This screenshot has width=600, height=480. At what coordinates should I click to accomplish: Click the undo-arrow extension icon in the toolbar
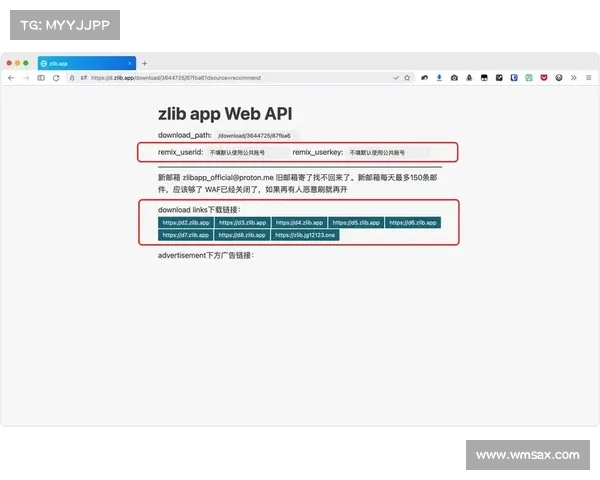[424, 78]
